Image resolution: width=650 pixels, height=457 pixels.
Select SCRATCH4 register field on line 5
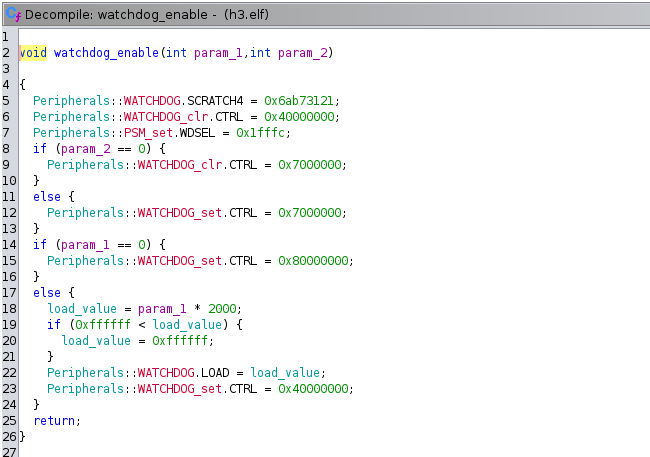tap(215, 101)
